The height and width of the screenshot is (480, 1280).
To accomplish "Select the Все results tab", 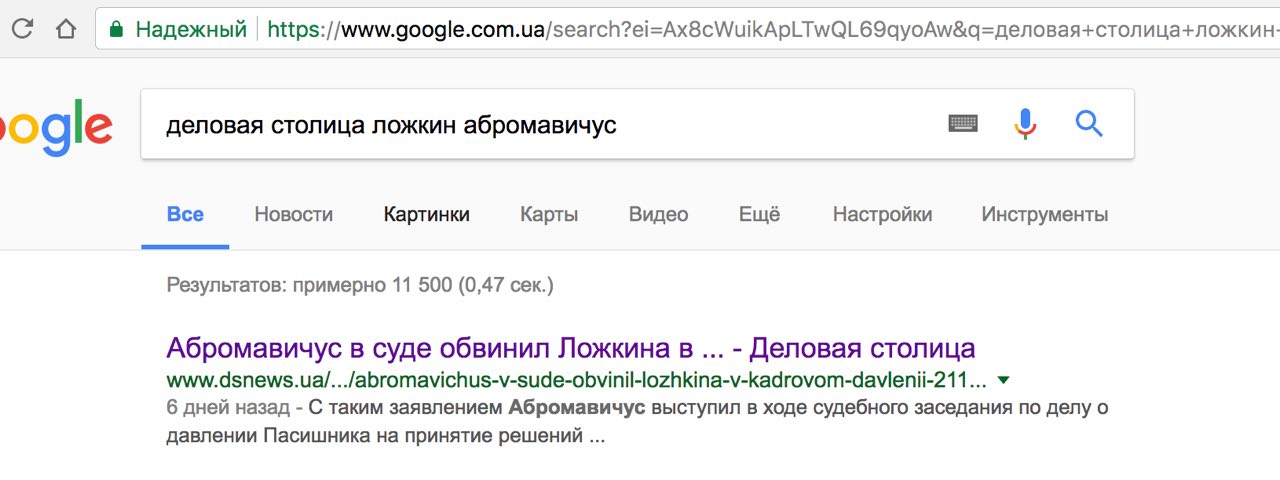I will [x=185, y=214].
